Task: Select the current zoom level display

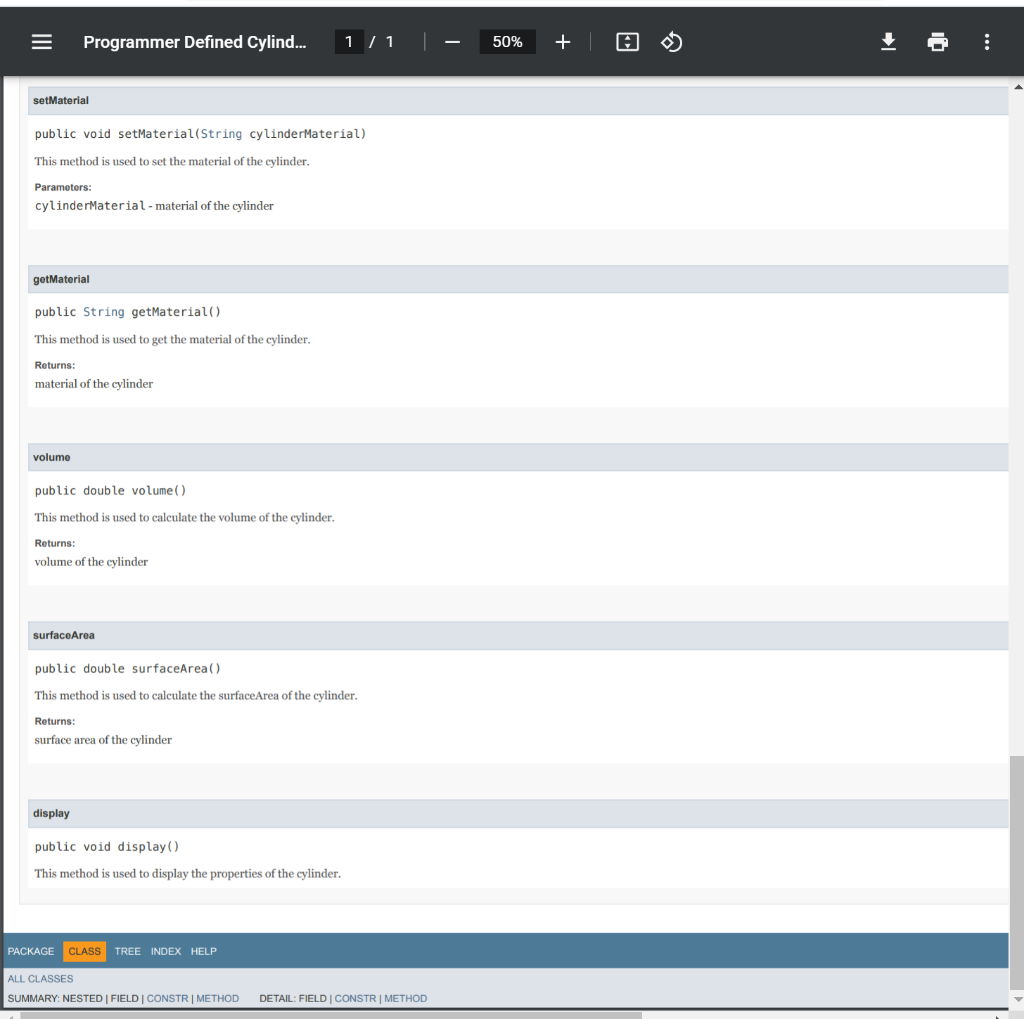Action: pos(507,41)
